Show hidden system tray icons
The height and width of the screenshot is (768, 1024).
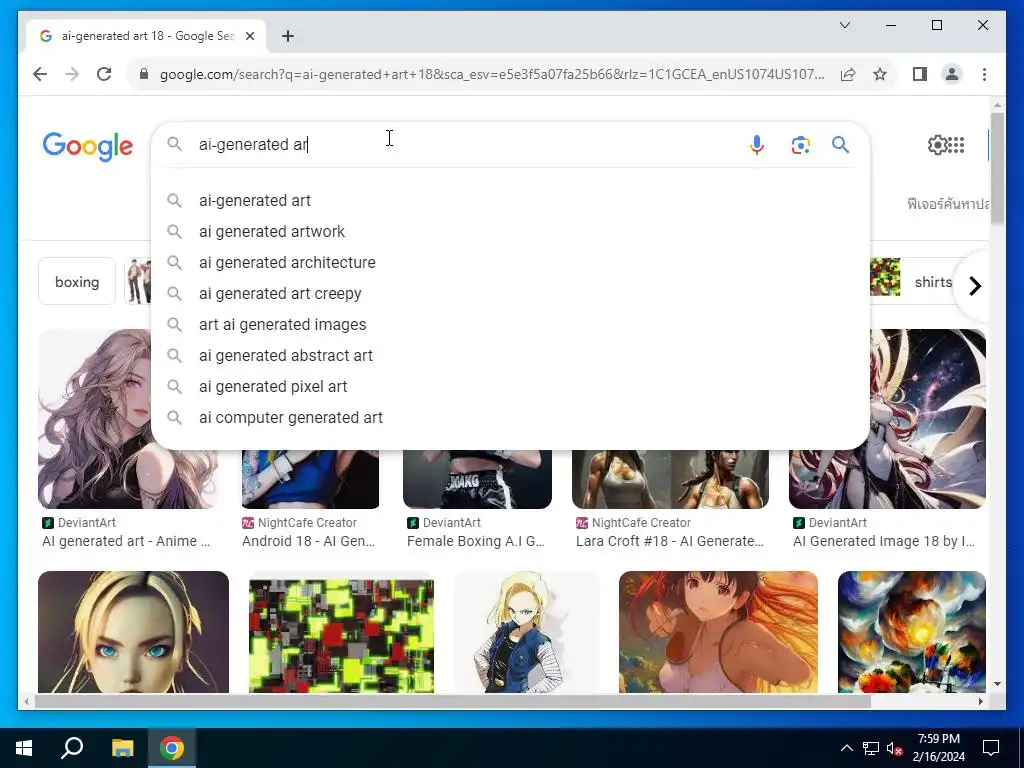tap(846, 748)
